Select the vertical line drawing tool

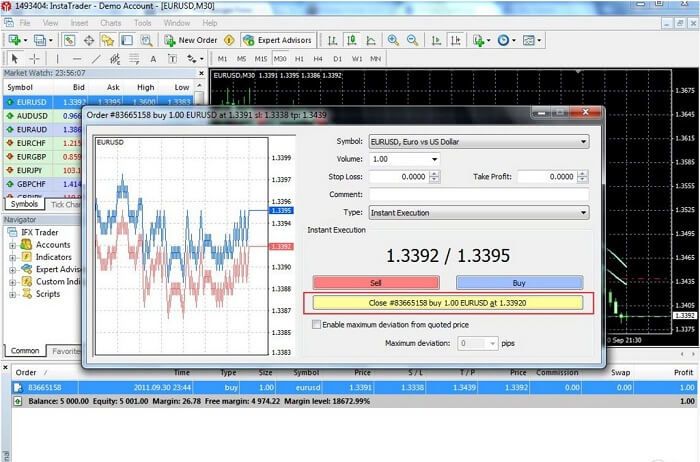58,58
